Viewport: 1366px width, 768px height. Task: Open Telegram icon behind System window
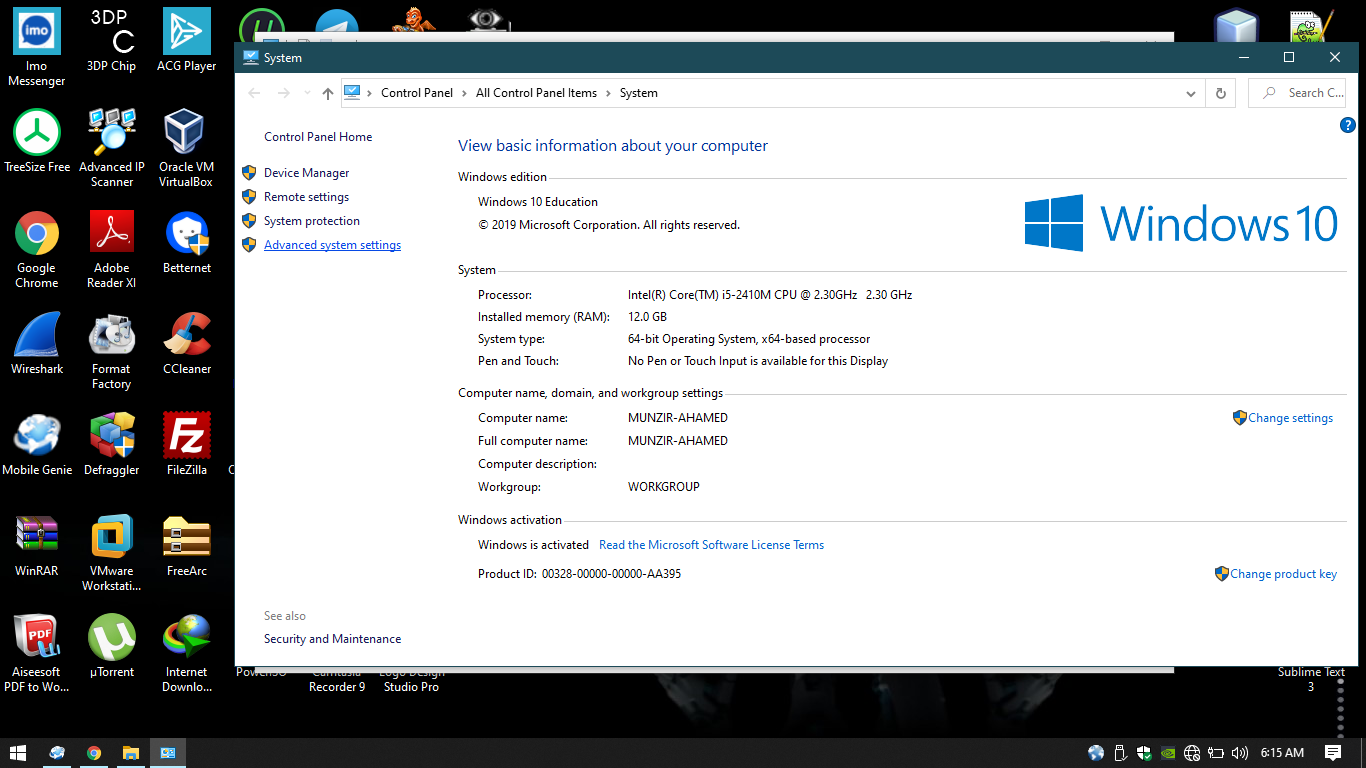(337, 27)
